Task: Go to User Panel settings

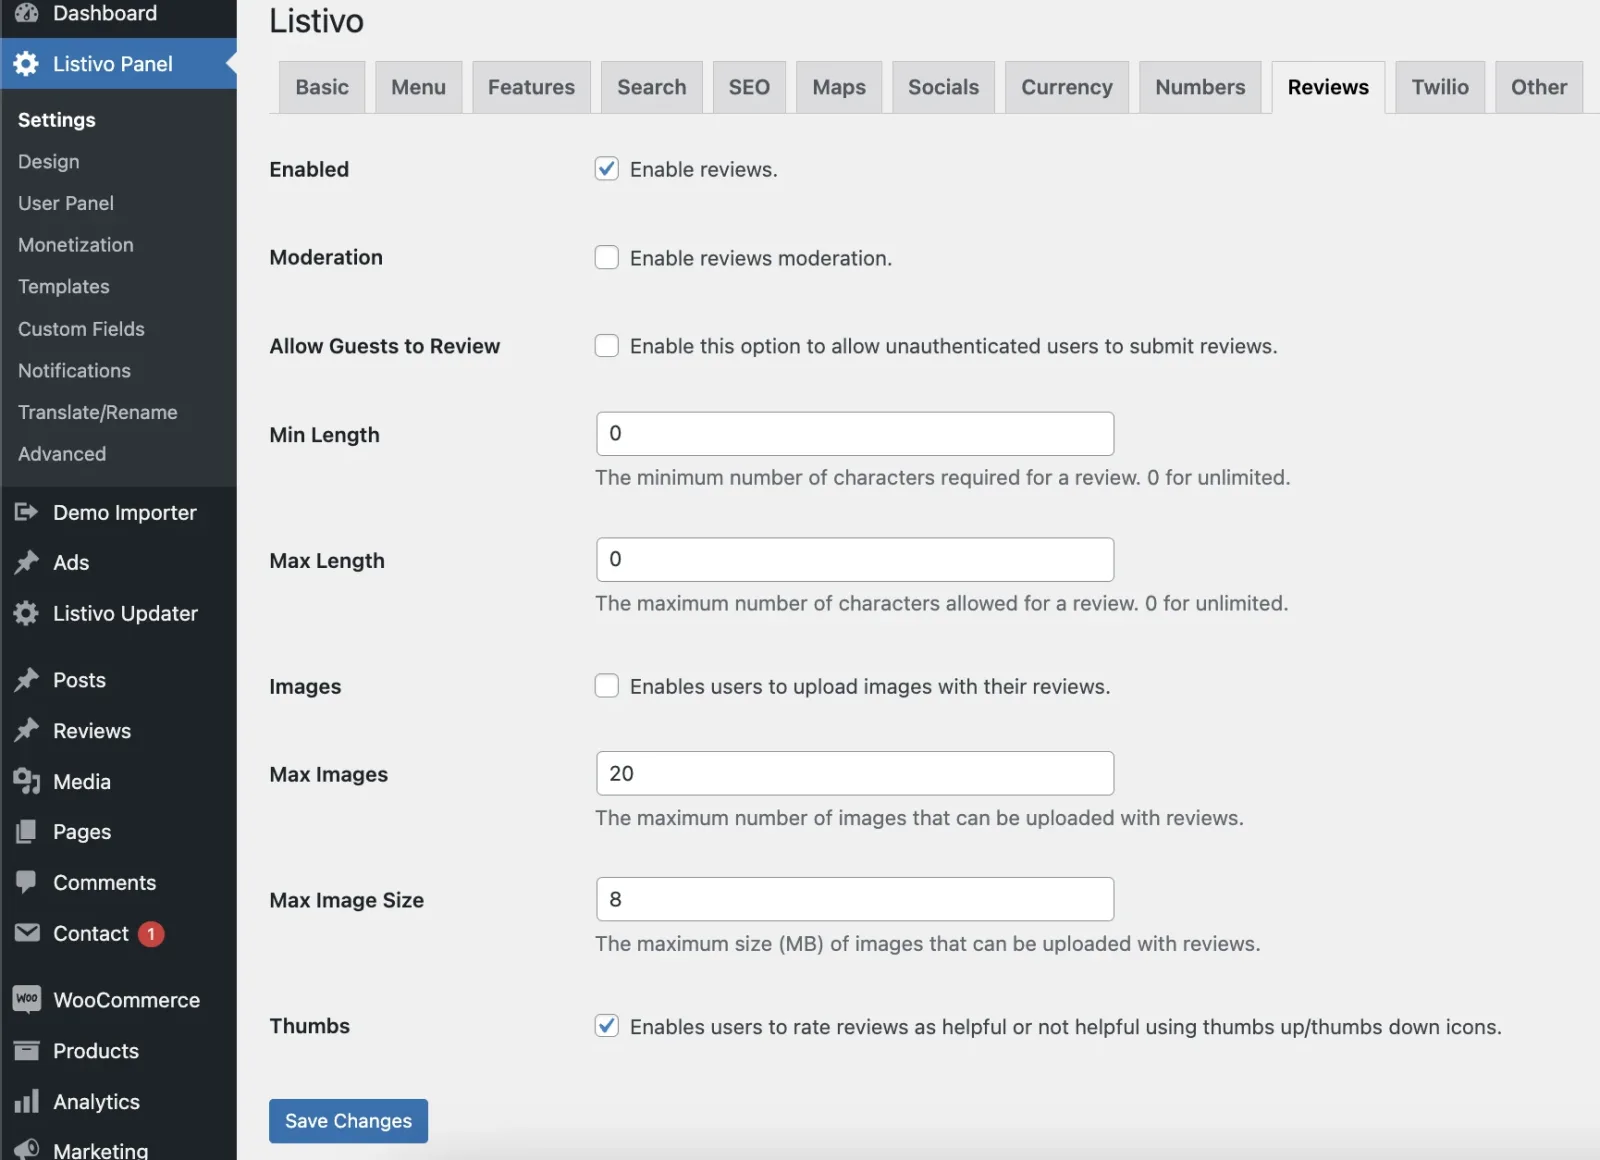Action: click(x=66, y=203)
